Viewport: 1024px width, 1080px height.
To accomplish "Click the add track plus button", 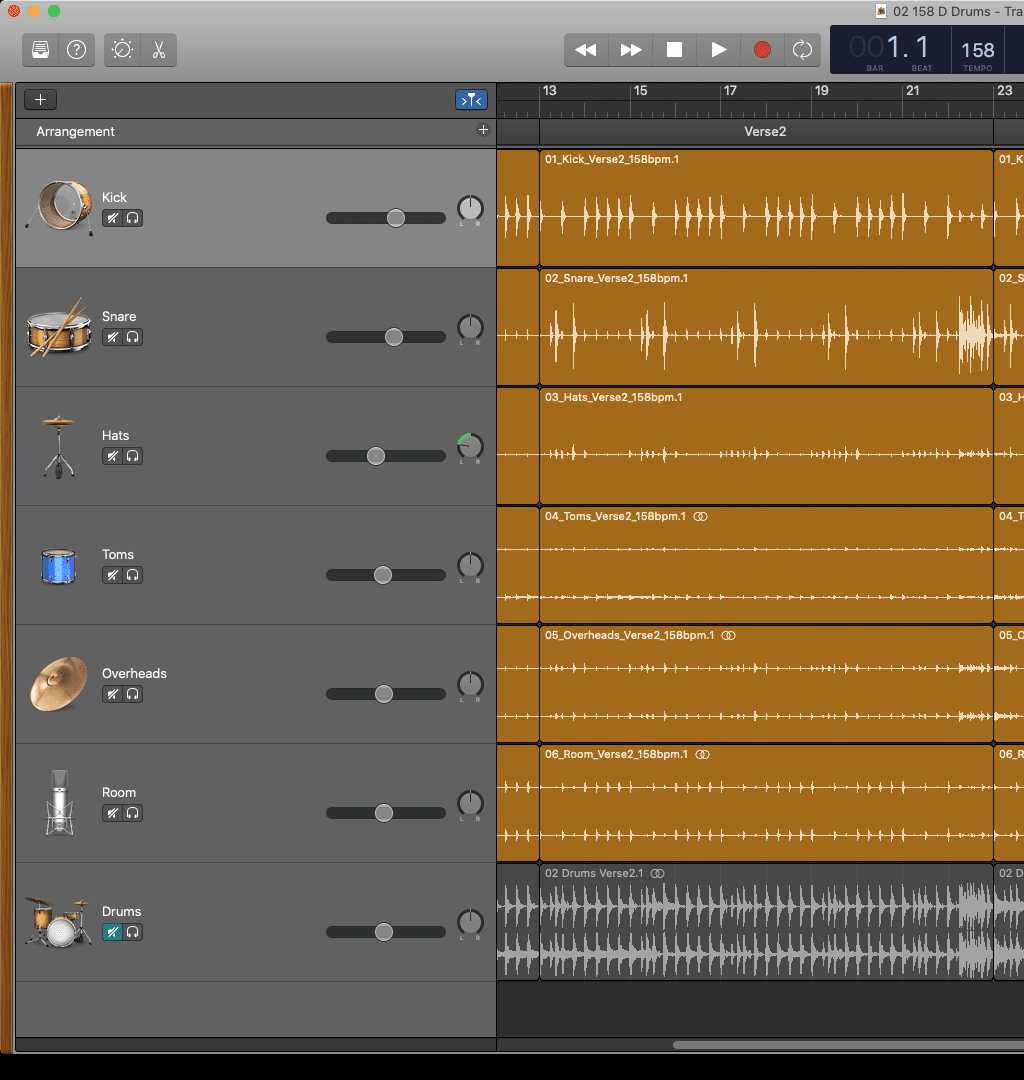I will pos(41,100).
